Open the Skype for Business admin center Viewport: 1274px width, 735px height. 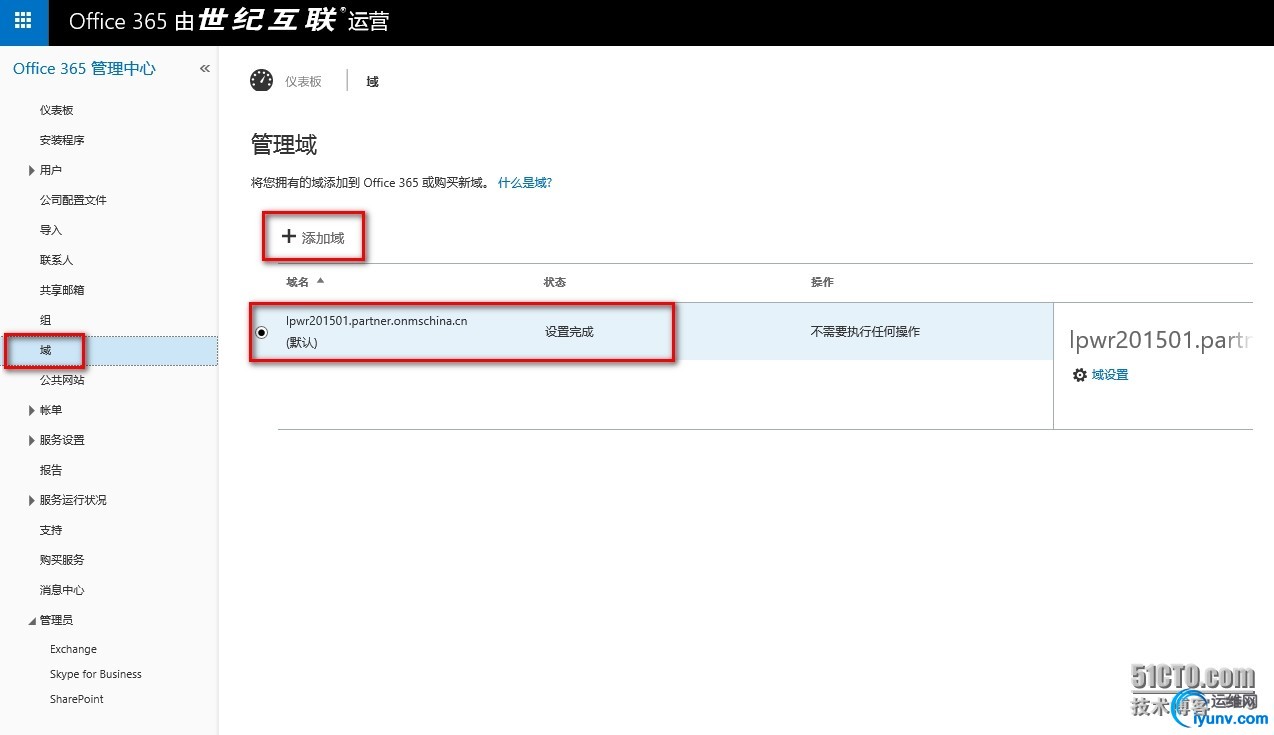coord(96,674)
